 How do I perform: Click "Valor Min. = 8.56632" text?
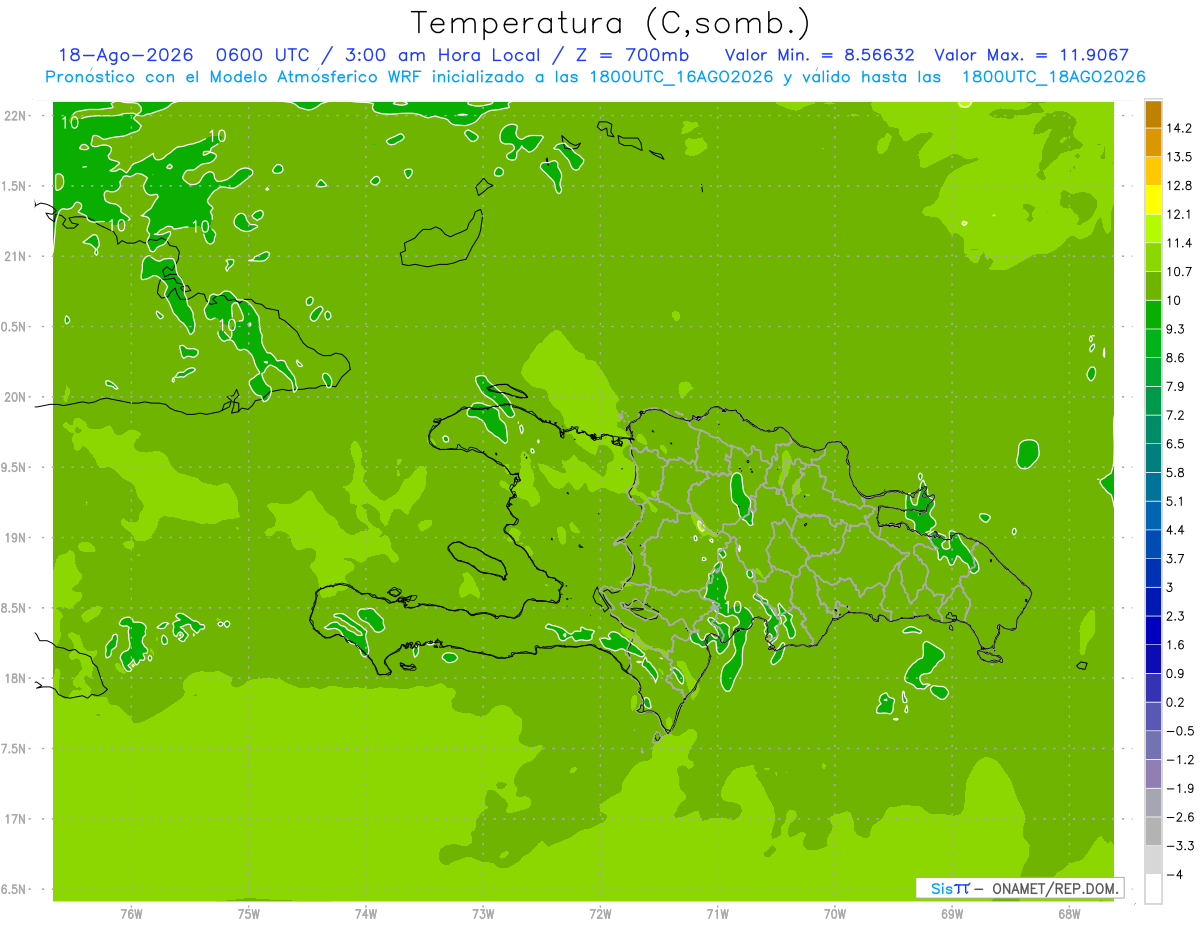(x=820, y=55)
